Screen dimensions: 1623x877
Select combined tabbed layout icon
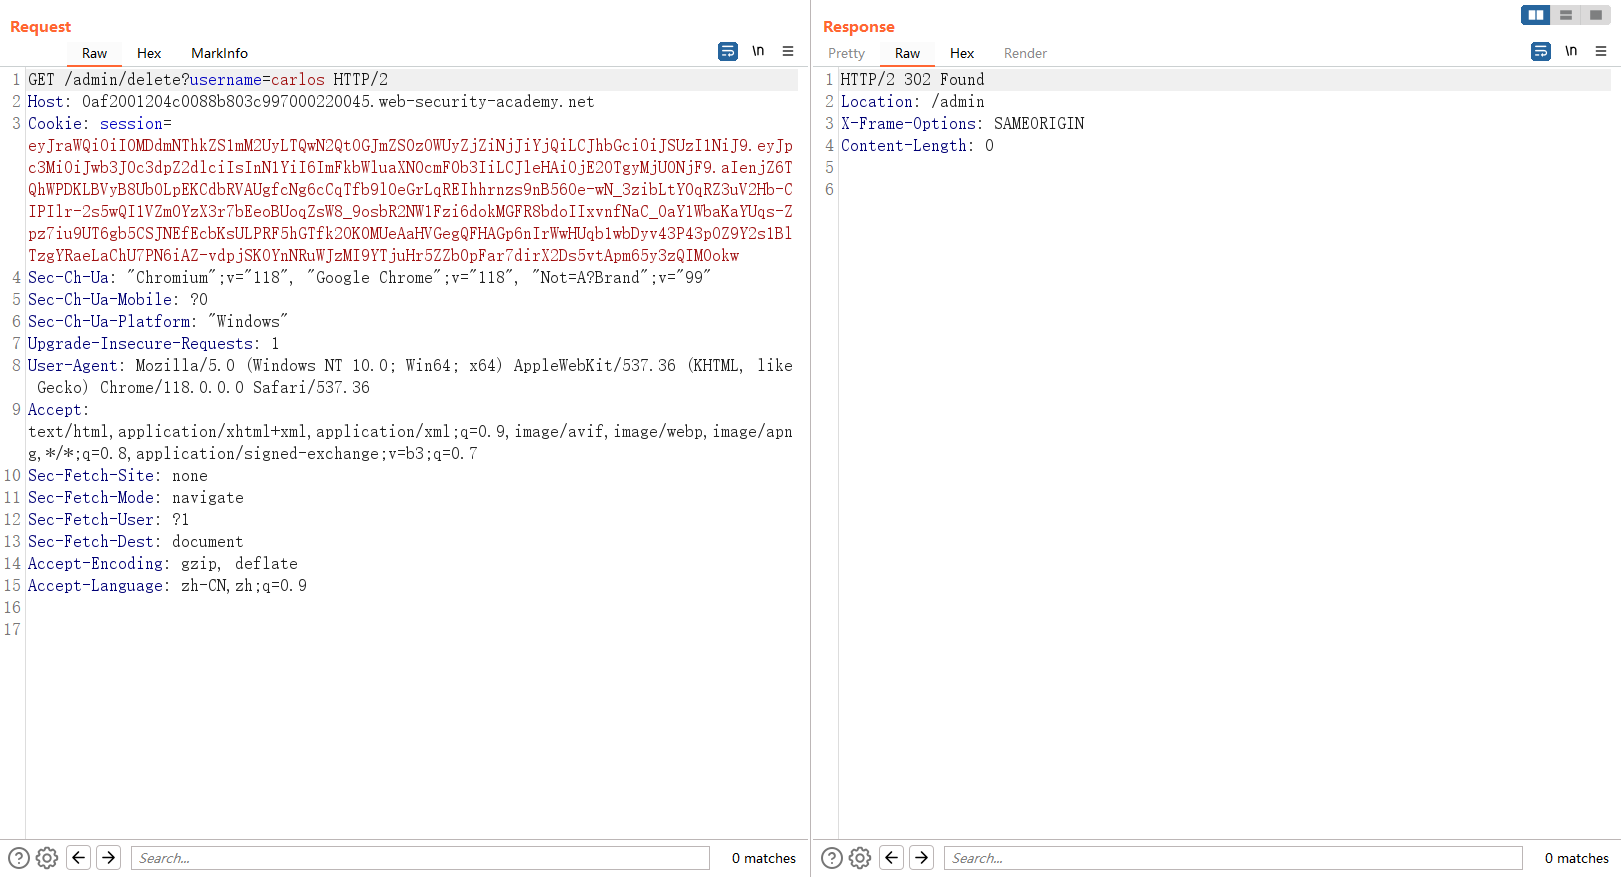click(1596, 15)
